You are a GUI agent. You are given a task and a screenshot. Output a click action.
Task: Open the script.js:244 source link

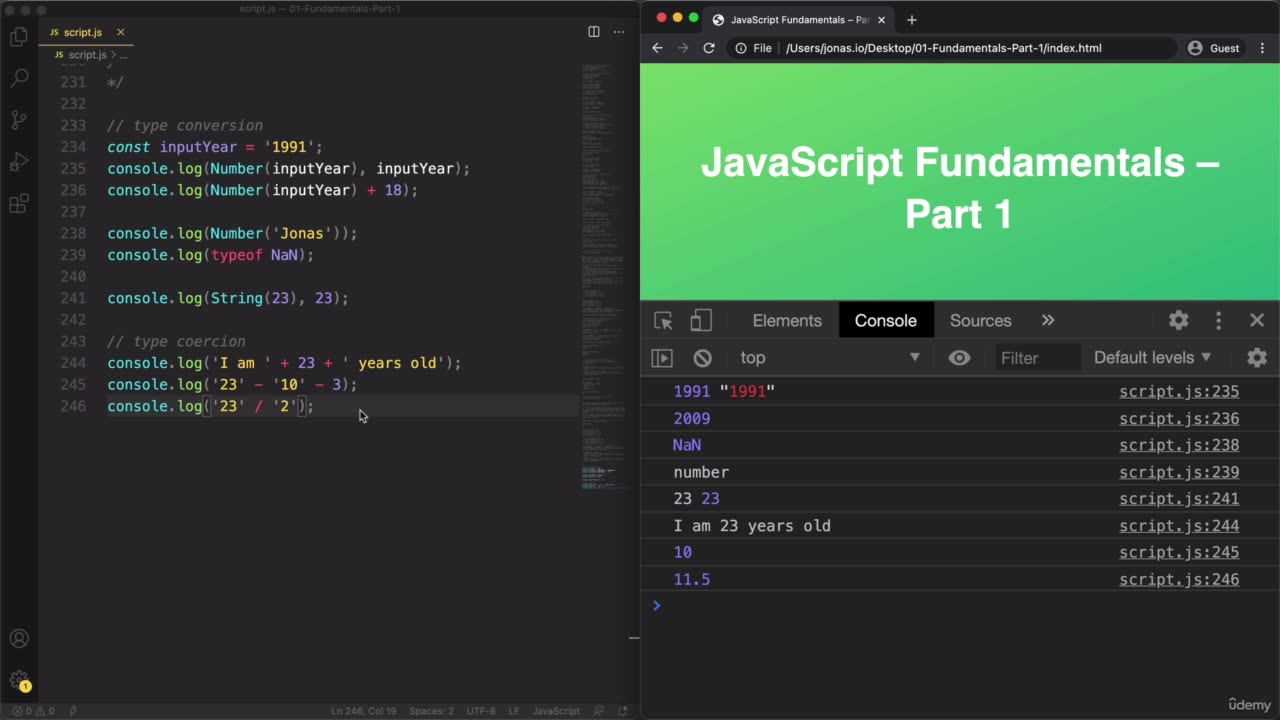click(x=1179, y=526)
